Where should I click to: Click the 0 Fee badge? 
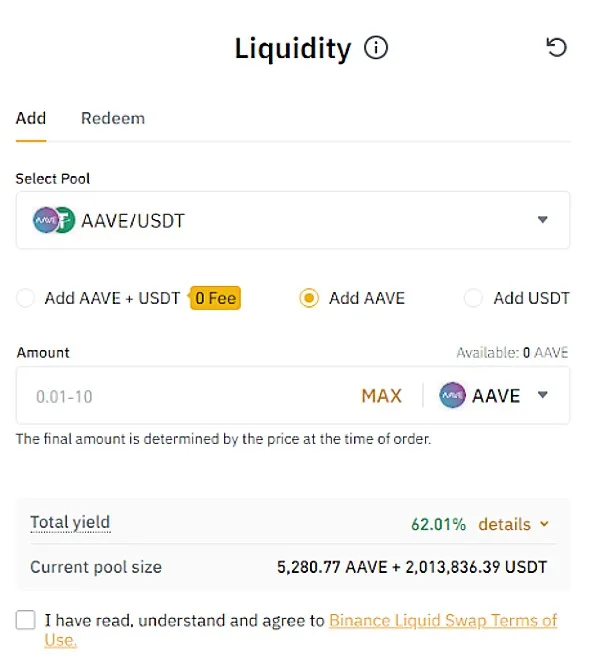tap(216, 298)
